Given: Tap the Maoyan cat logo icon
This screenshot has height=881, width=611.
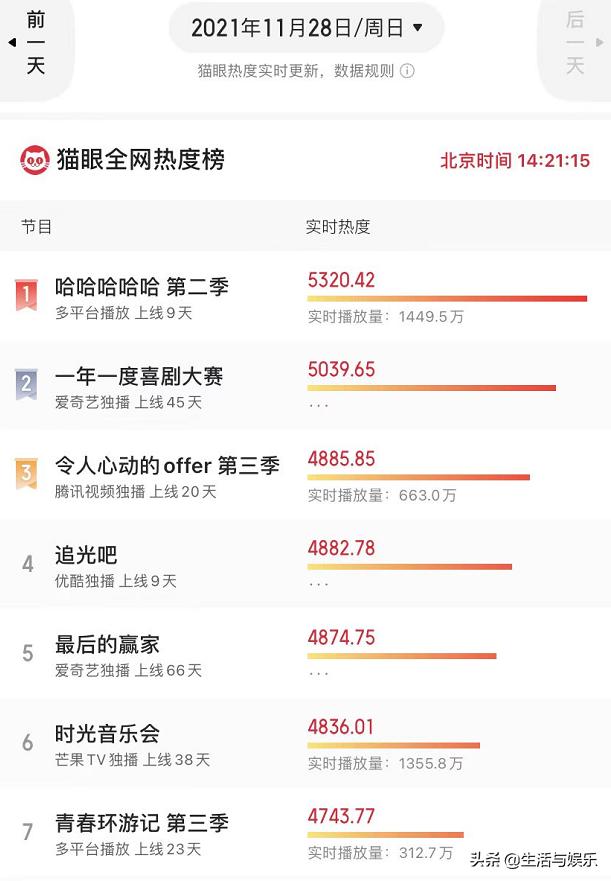Looking at the screenshot, I should click(35, 160).
